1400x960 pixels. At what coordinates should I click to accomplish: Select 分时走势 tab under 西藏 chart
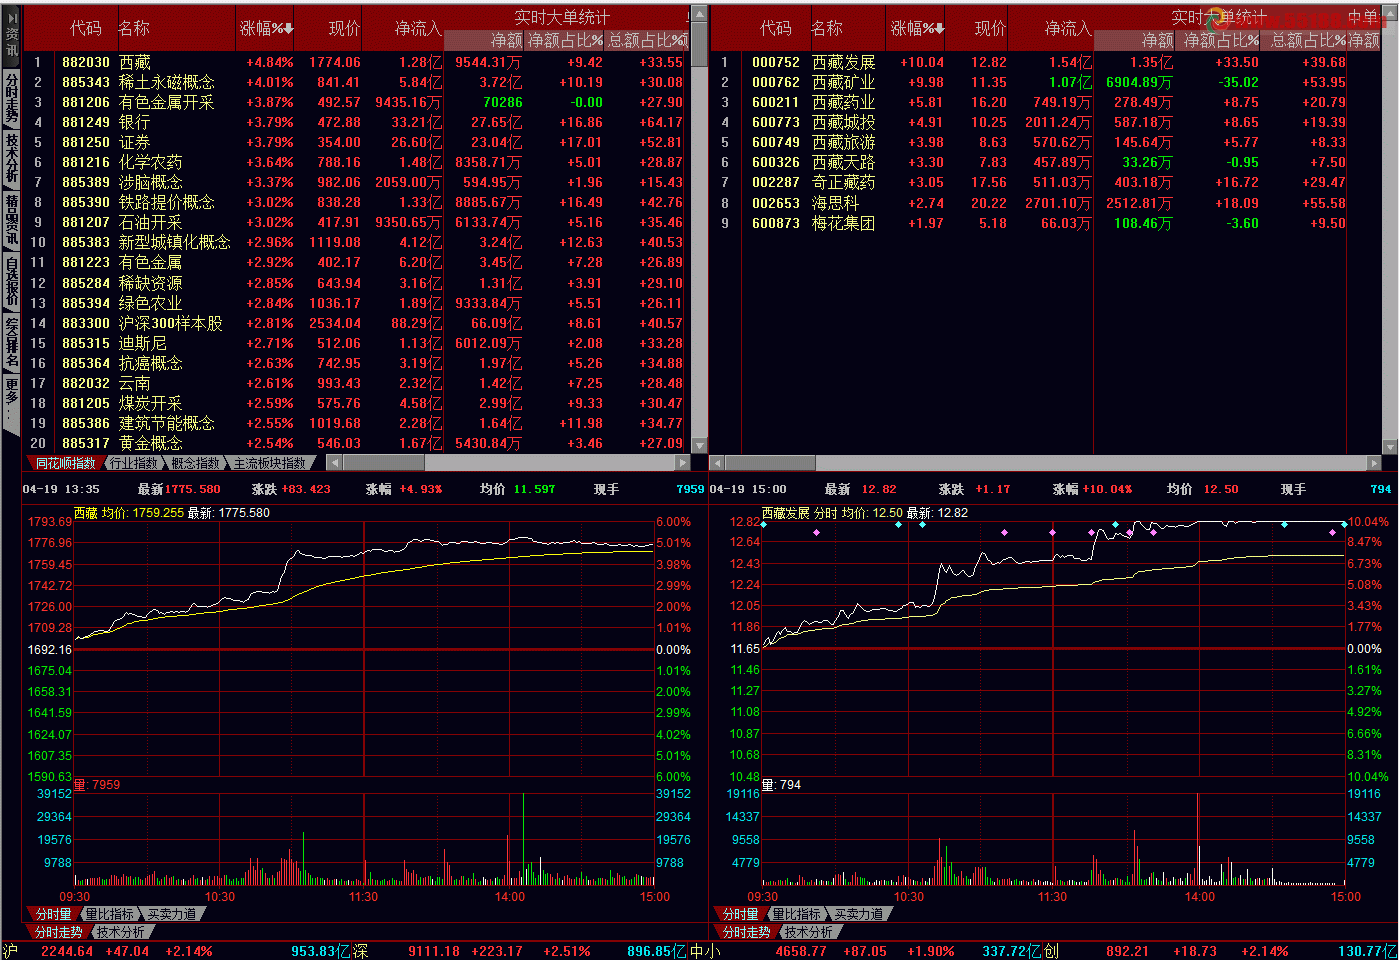[58, 932]
